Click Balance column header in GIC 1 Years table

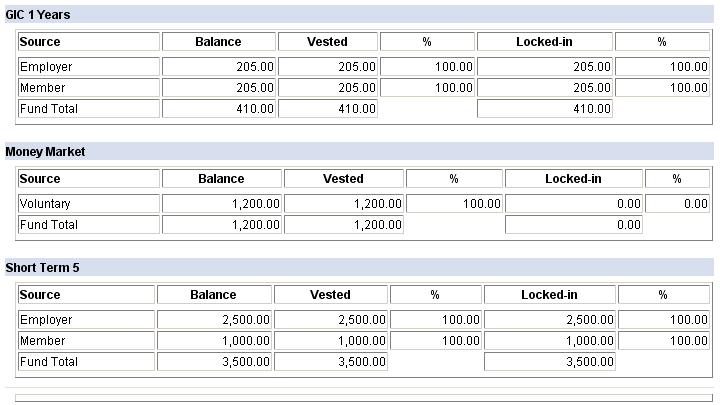219,42
